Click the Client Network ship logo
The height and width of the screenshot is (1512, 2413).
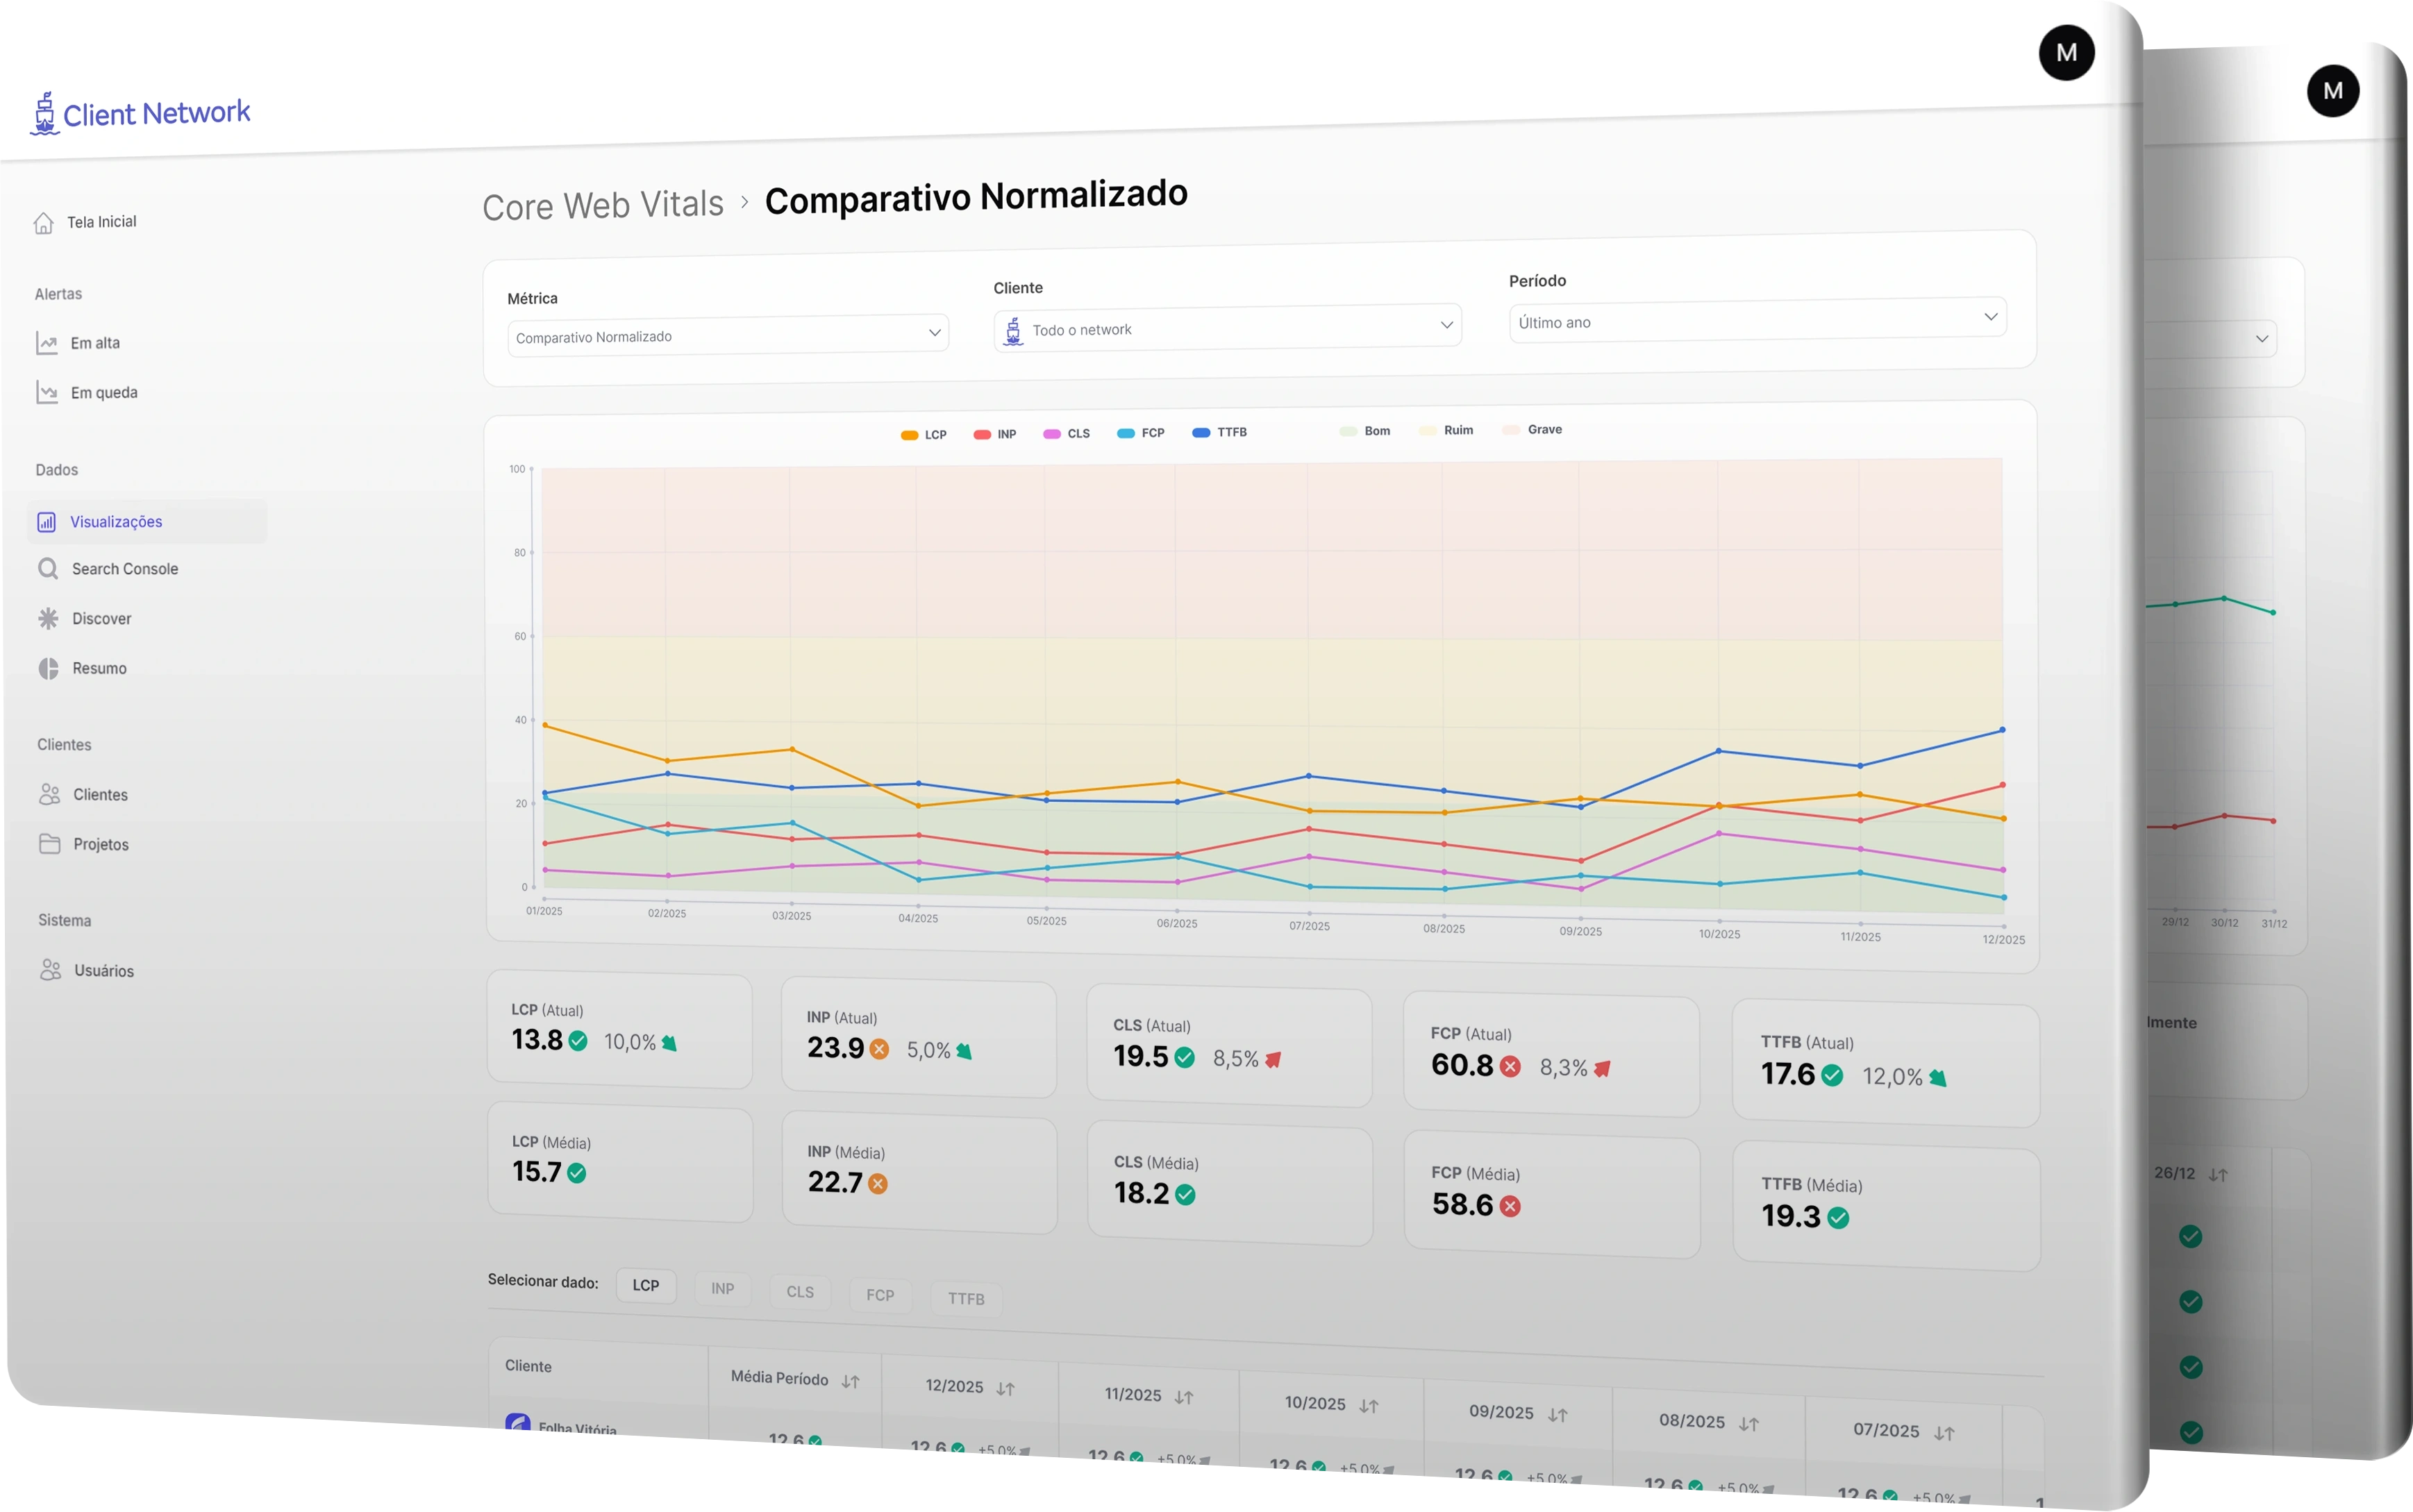point(44,114)
